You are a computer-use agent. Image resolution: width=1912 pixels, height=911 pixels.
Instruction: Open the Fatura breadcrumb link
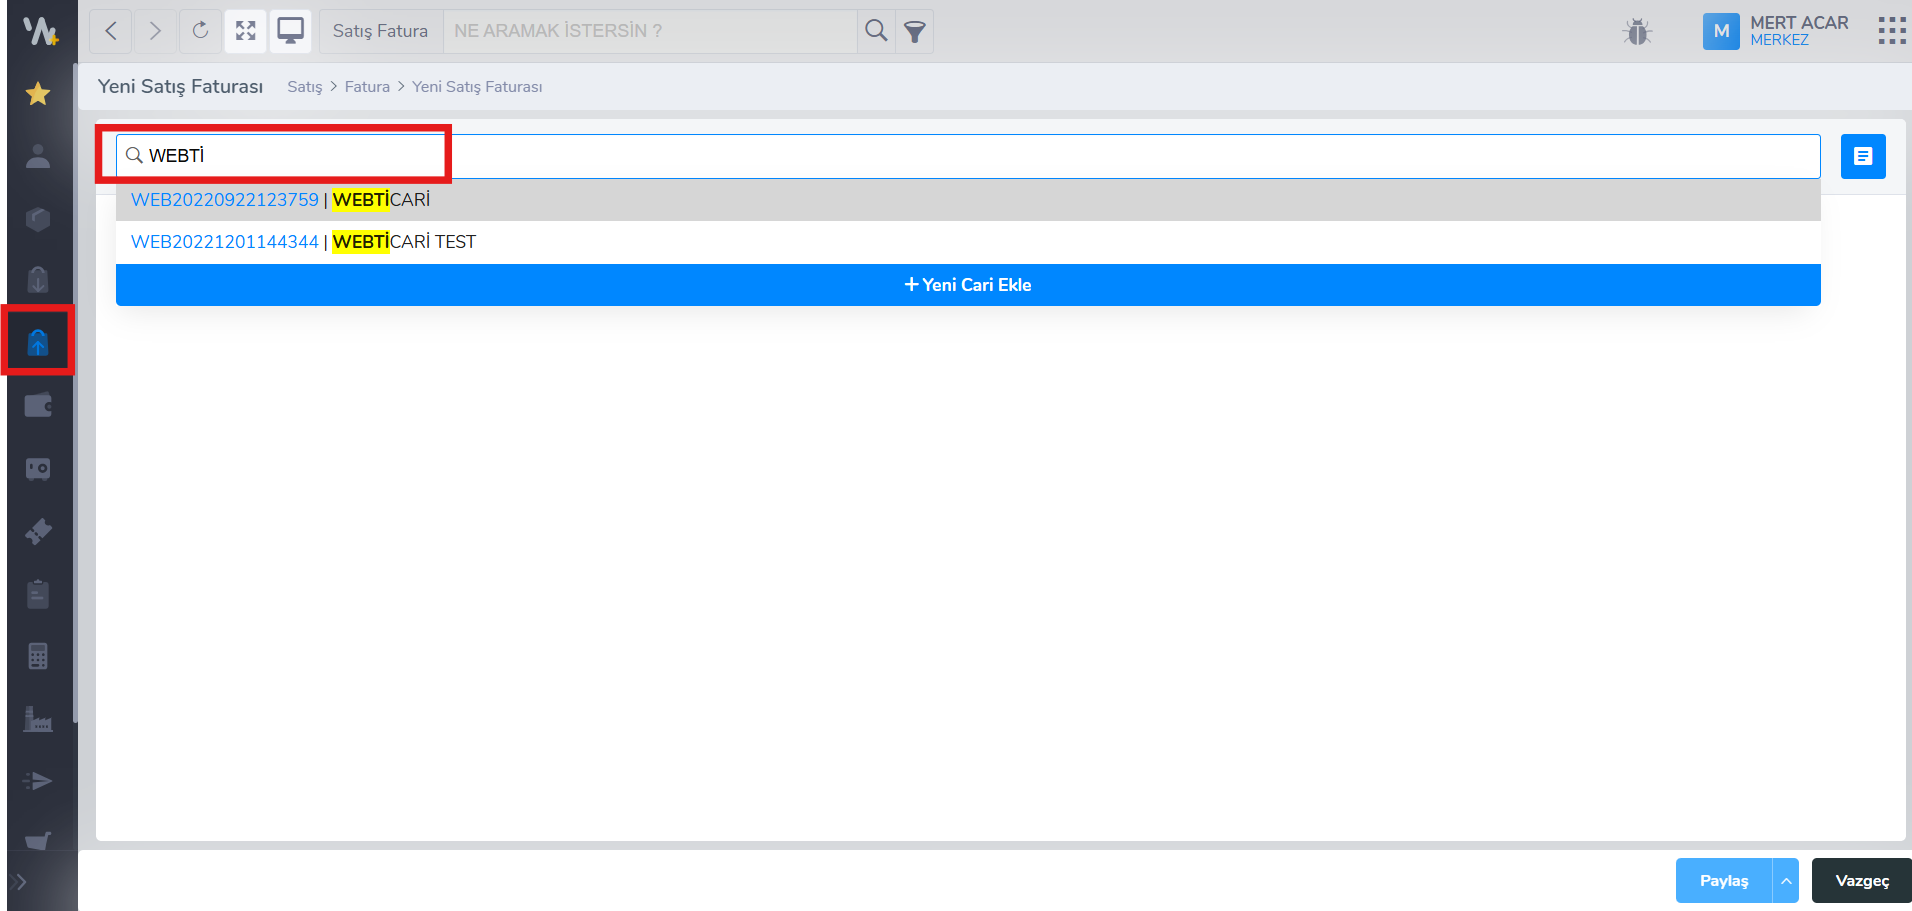[x=367, y=87]
